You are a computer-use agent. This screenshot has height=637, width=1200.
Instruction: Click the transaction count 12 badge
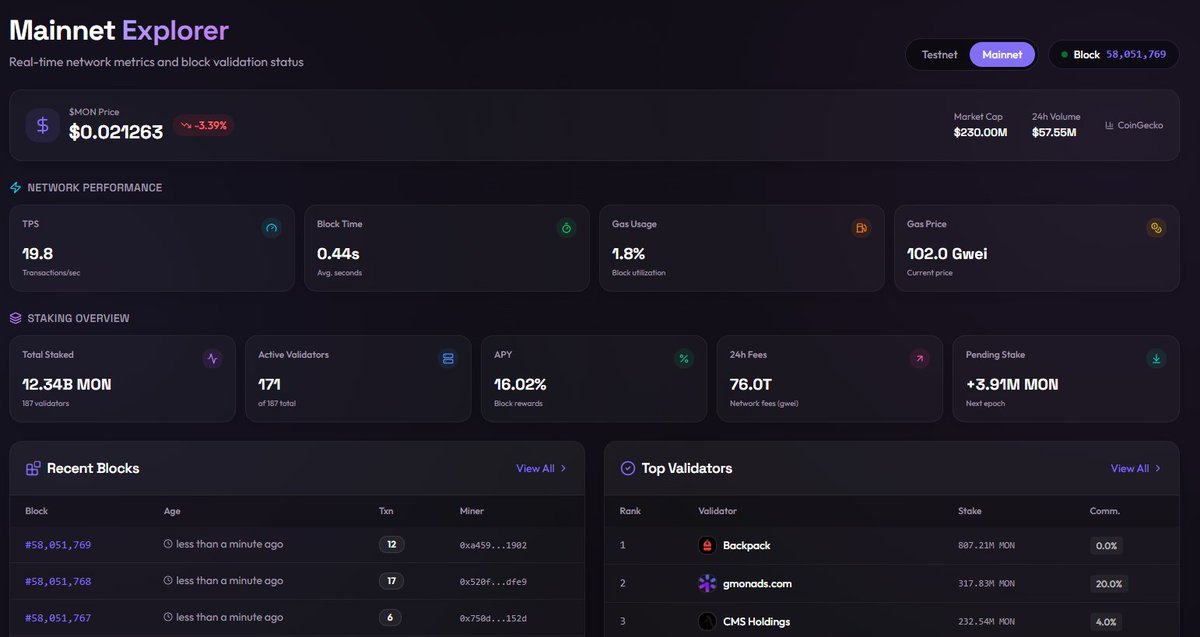click(391, 545)
